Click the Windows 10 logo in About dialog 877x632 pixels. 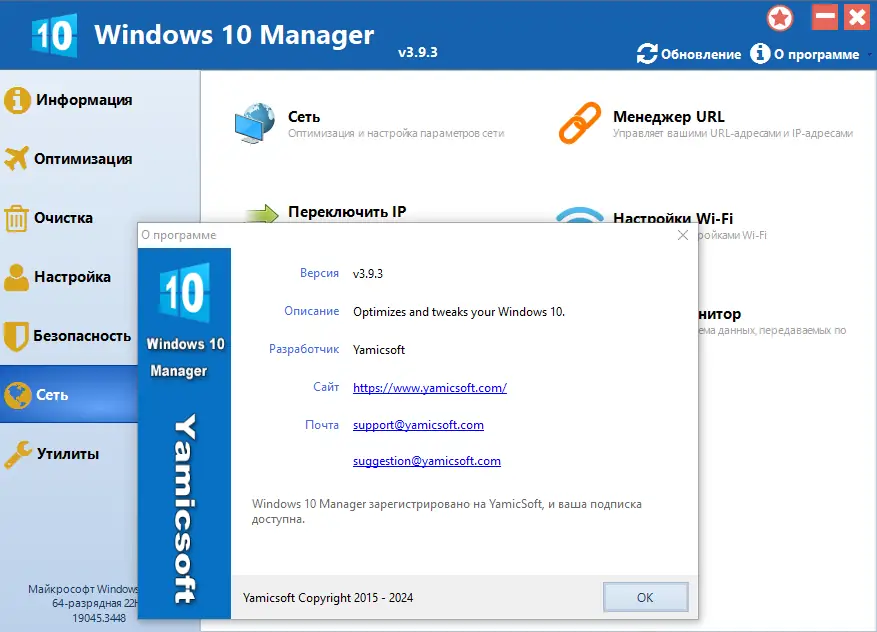[185, 293]
